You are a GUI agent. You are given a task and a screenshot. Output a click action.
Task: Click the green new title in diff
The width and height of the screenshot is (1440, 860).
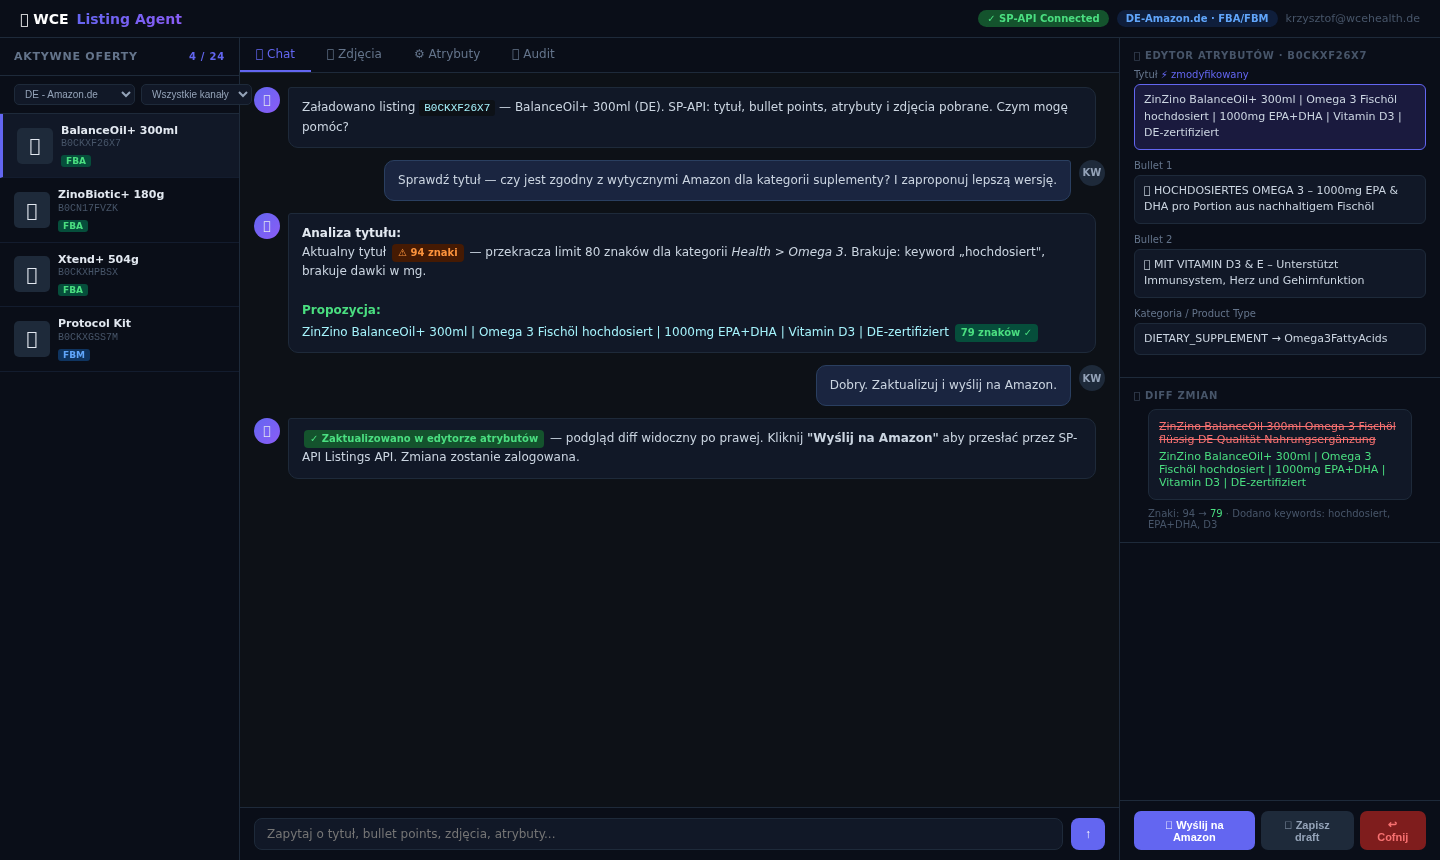pos(1272,469)
